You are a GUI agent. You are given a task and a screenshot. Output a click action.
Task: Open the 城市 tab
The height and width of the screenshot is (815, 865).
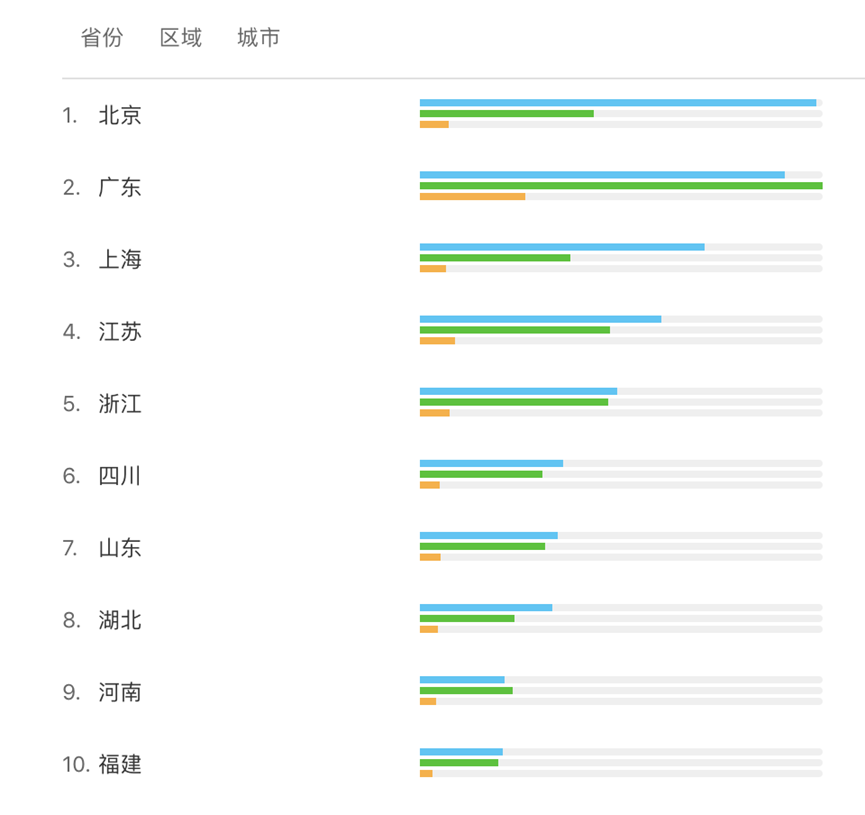click(x=258, y=38)
